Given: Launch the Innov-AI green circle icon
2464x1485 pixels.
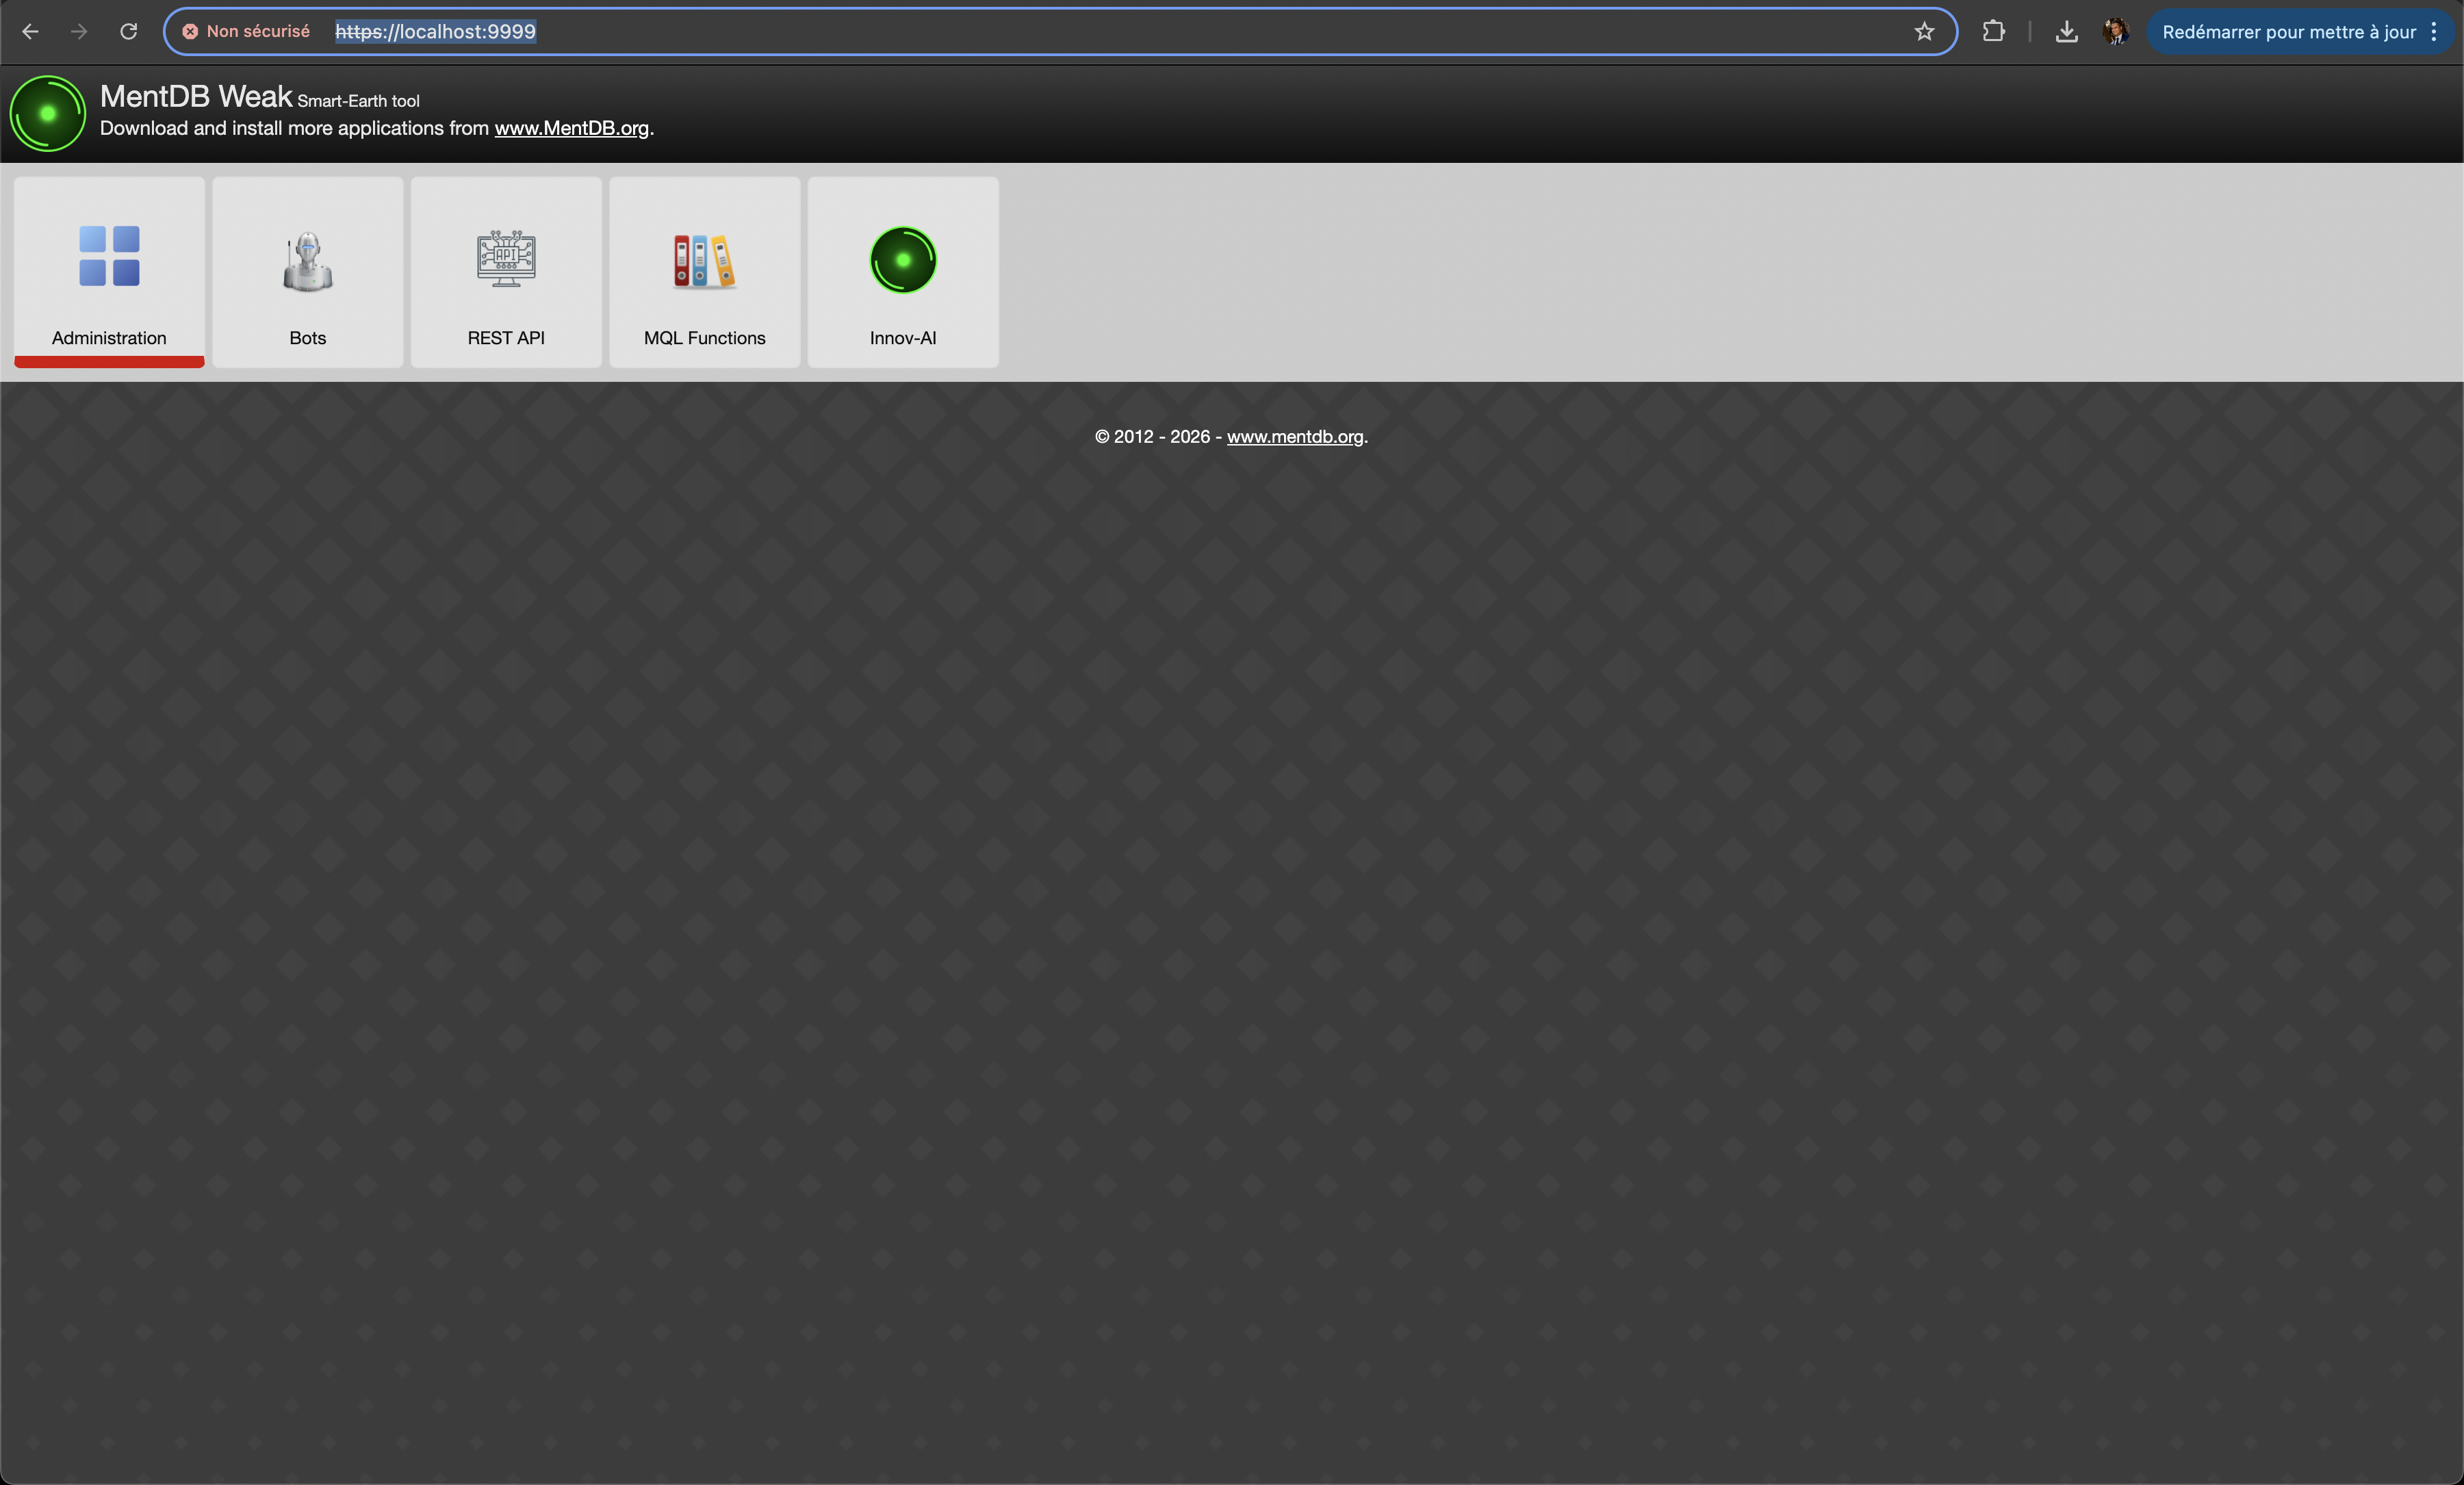Looking at the screenshot, I should (x=902, y=260).
